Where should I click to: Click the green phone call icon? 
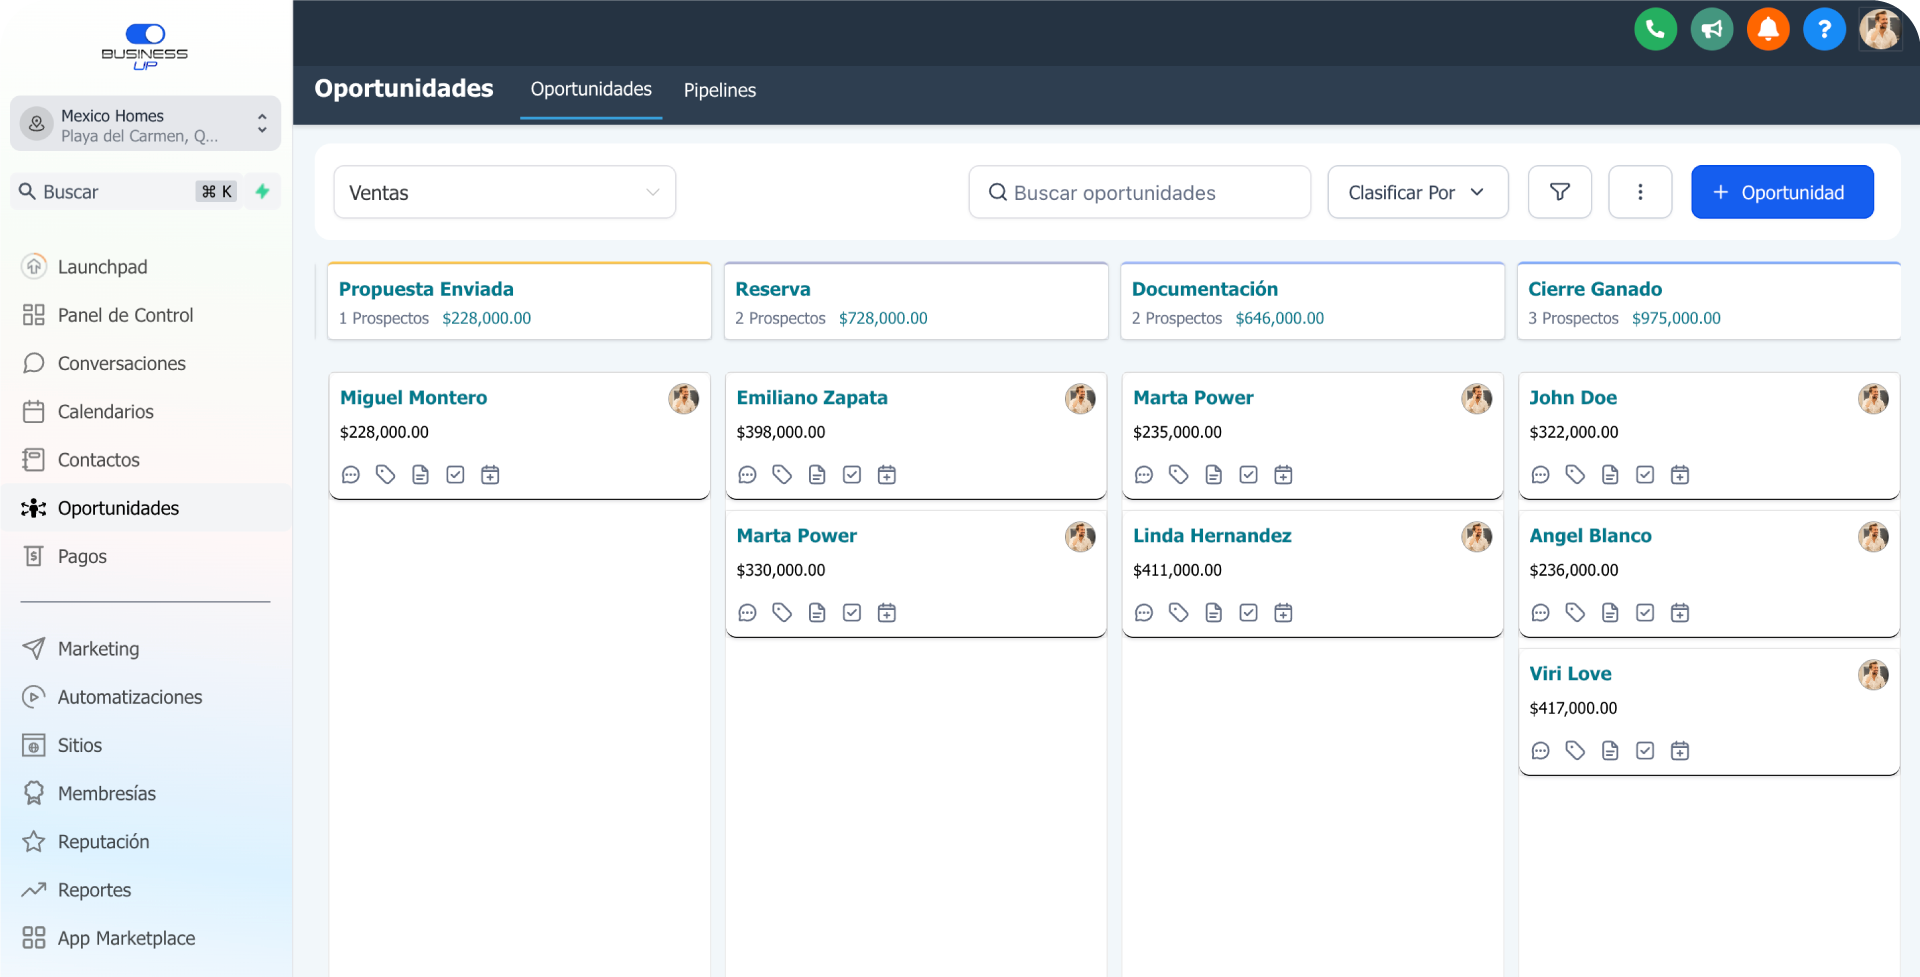(1655, 29)
